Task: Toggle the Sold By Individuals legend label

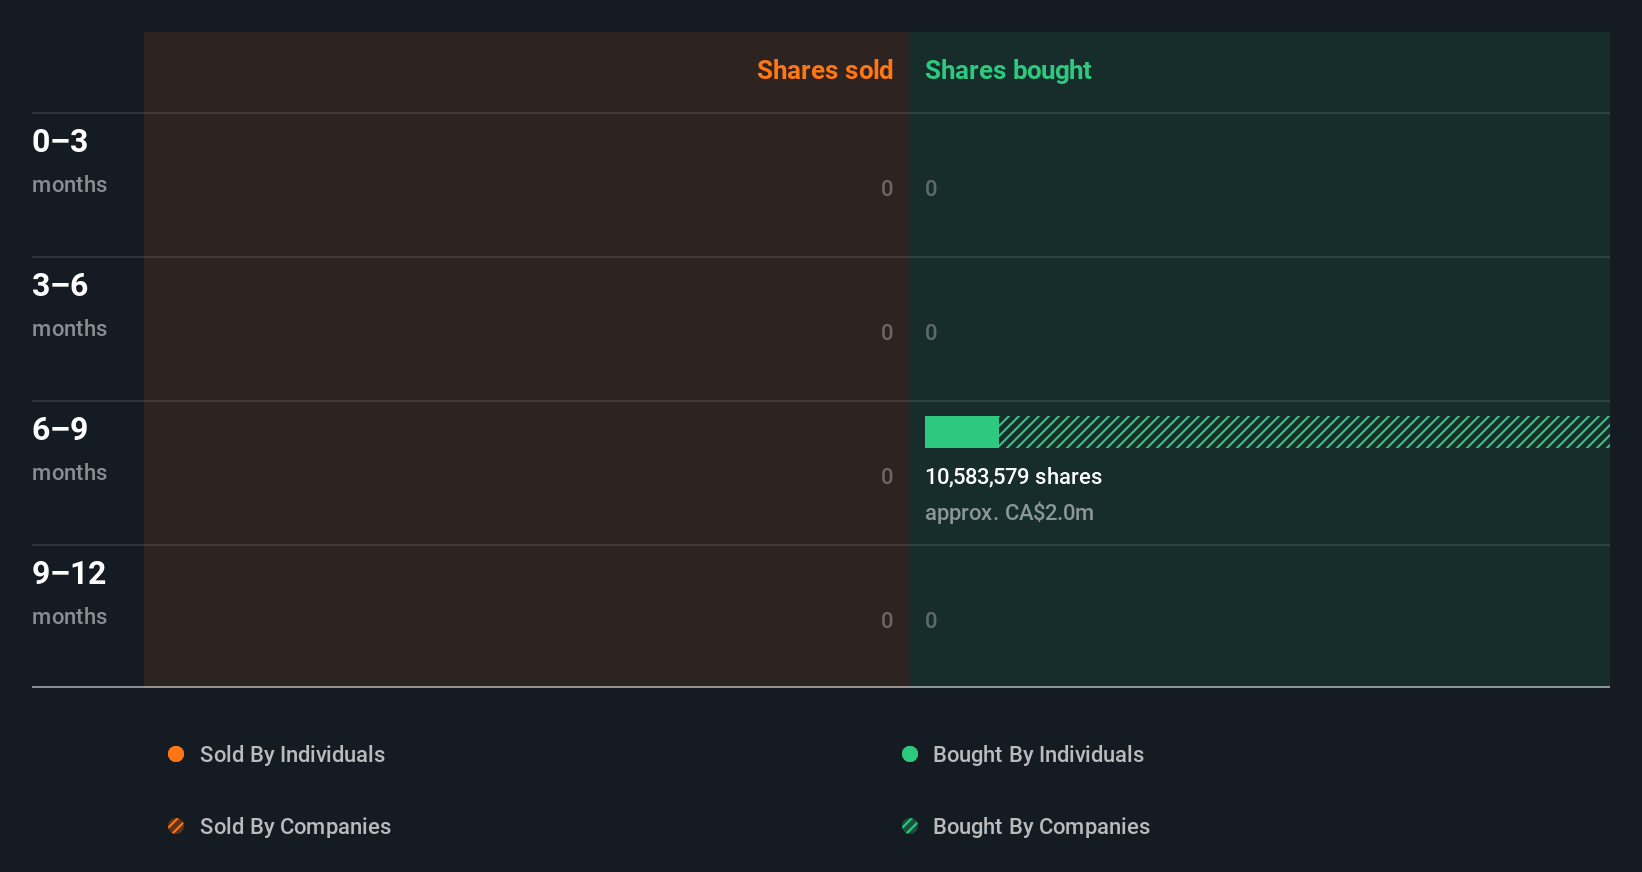Action: pos(292,754)
